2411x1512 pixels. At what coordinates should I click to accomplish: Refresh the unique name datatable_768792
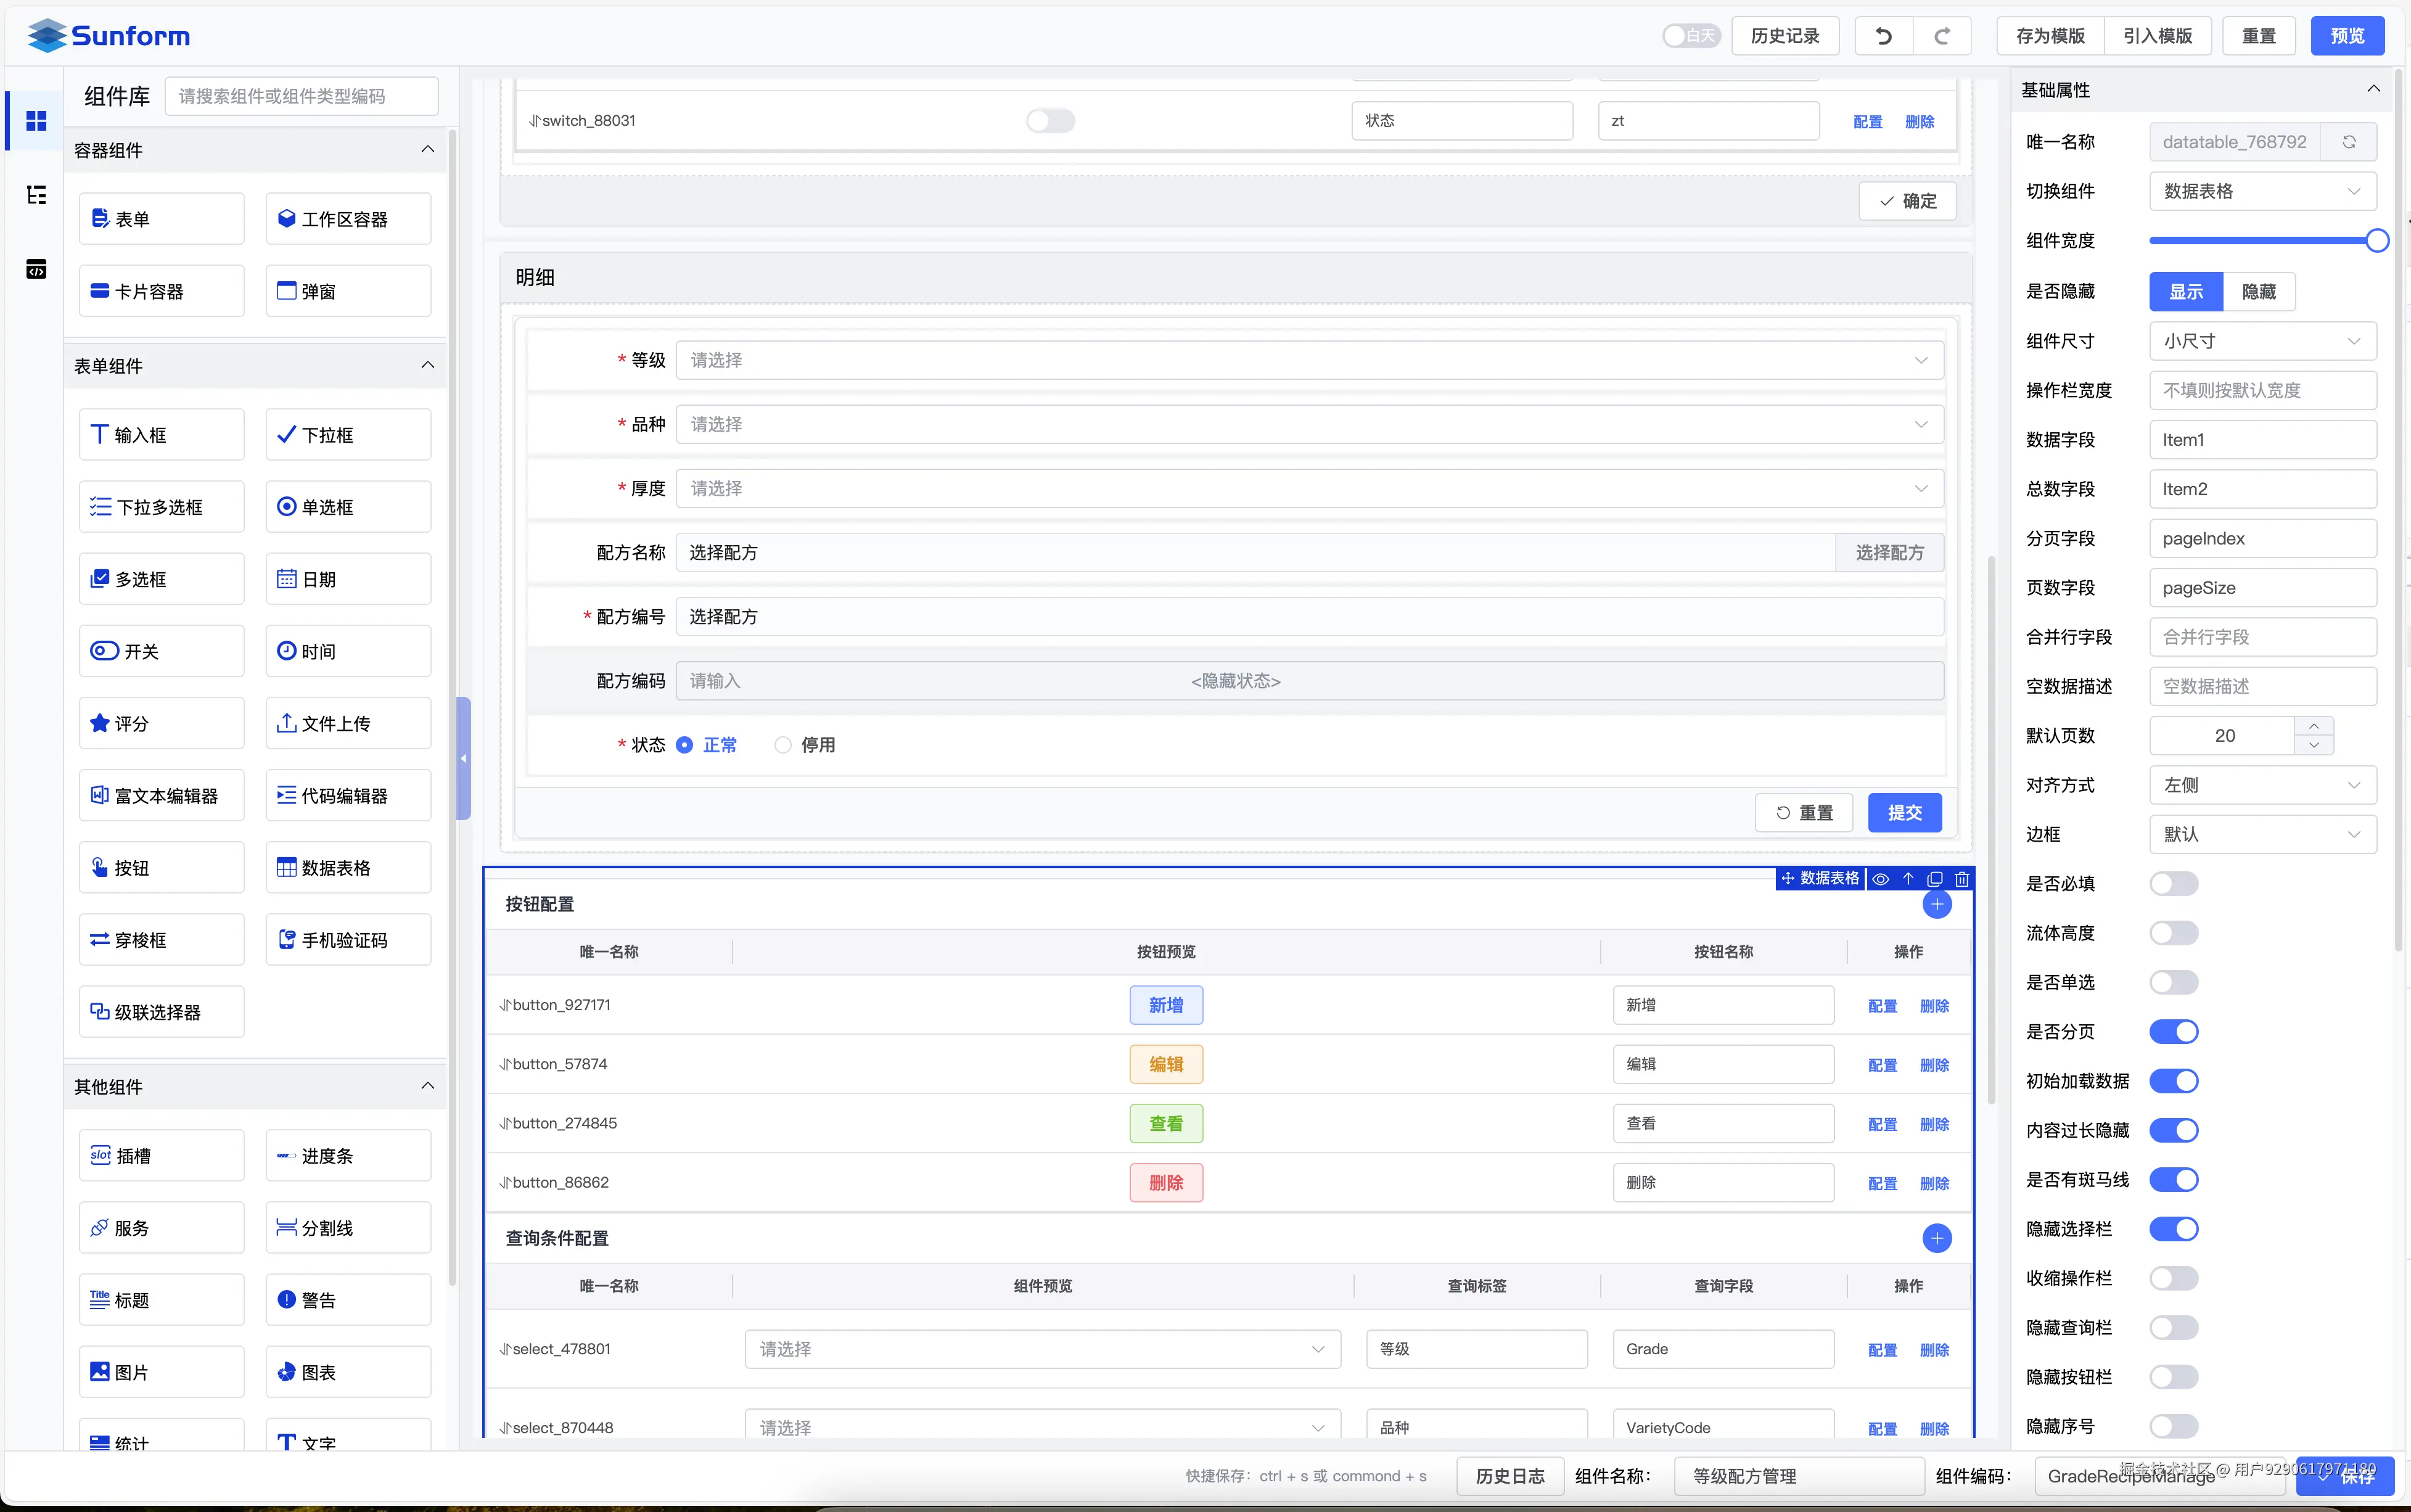(x=2349, y=142)
